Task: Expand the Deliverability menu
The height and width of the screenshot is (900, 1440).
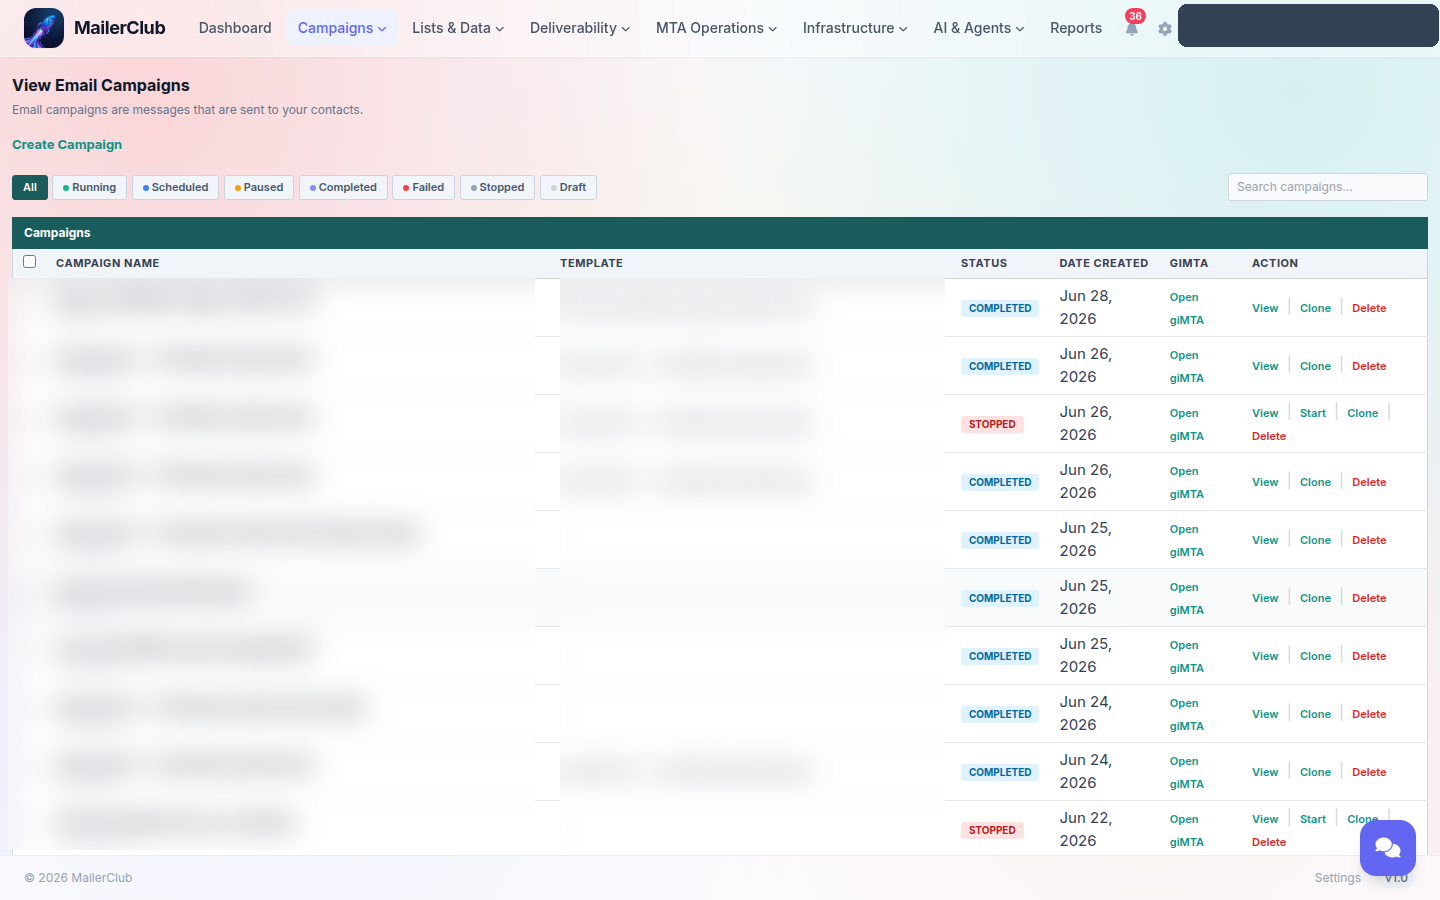Action: point(580,28)
